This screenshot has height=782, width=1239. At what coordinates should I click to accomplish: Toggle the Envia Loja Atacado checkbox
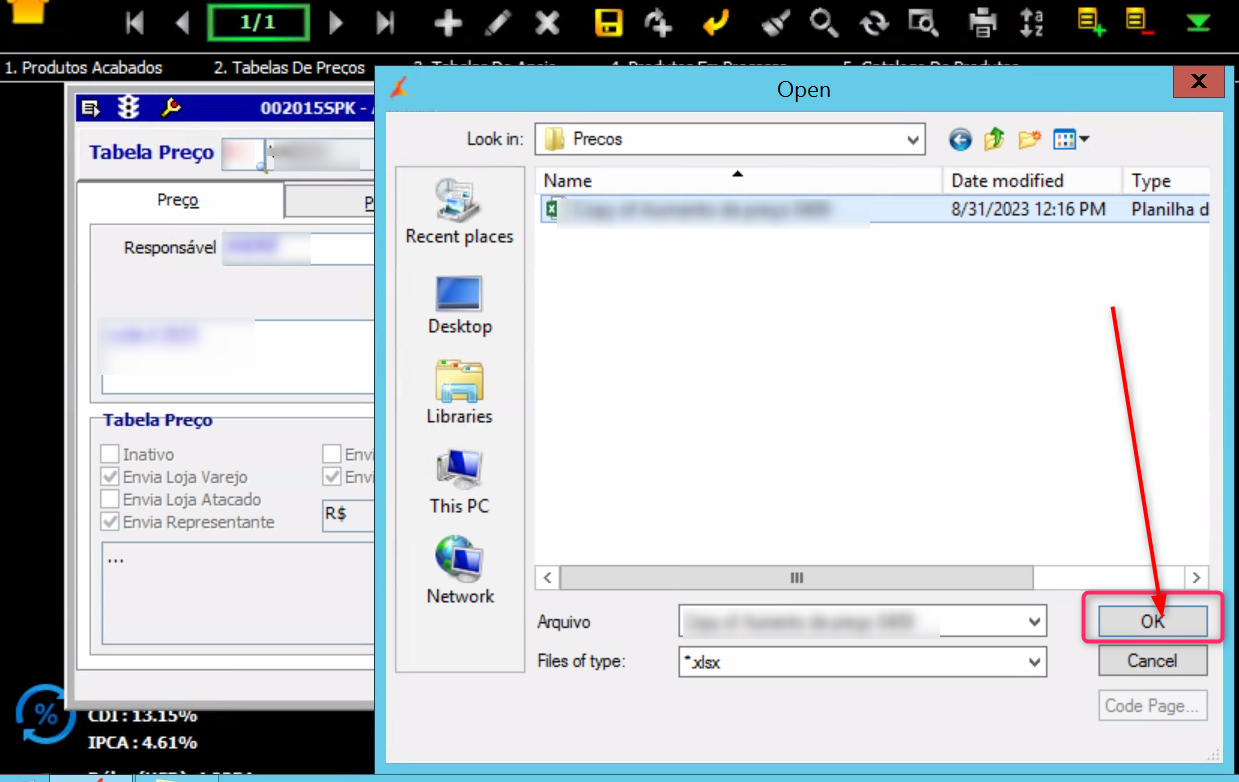pos(110,499)
